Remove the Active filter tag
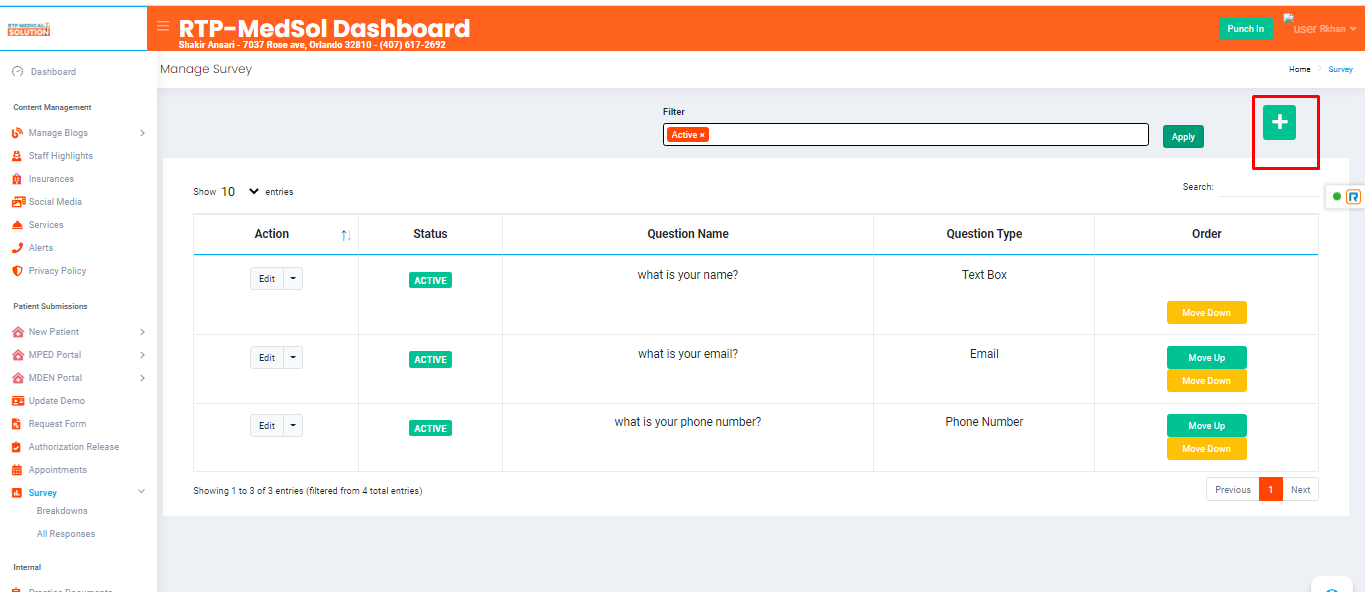The width and height of the screenshot is (1365, 592). [x=702, y=135]
